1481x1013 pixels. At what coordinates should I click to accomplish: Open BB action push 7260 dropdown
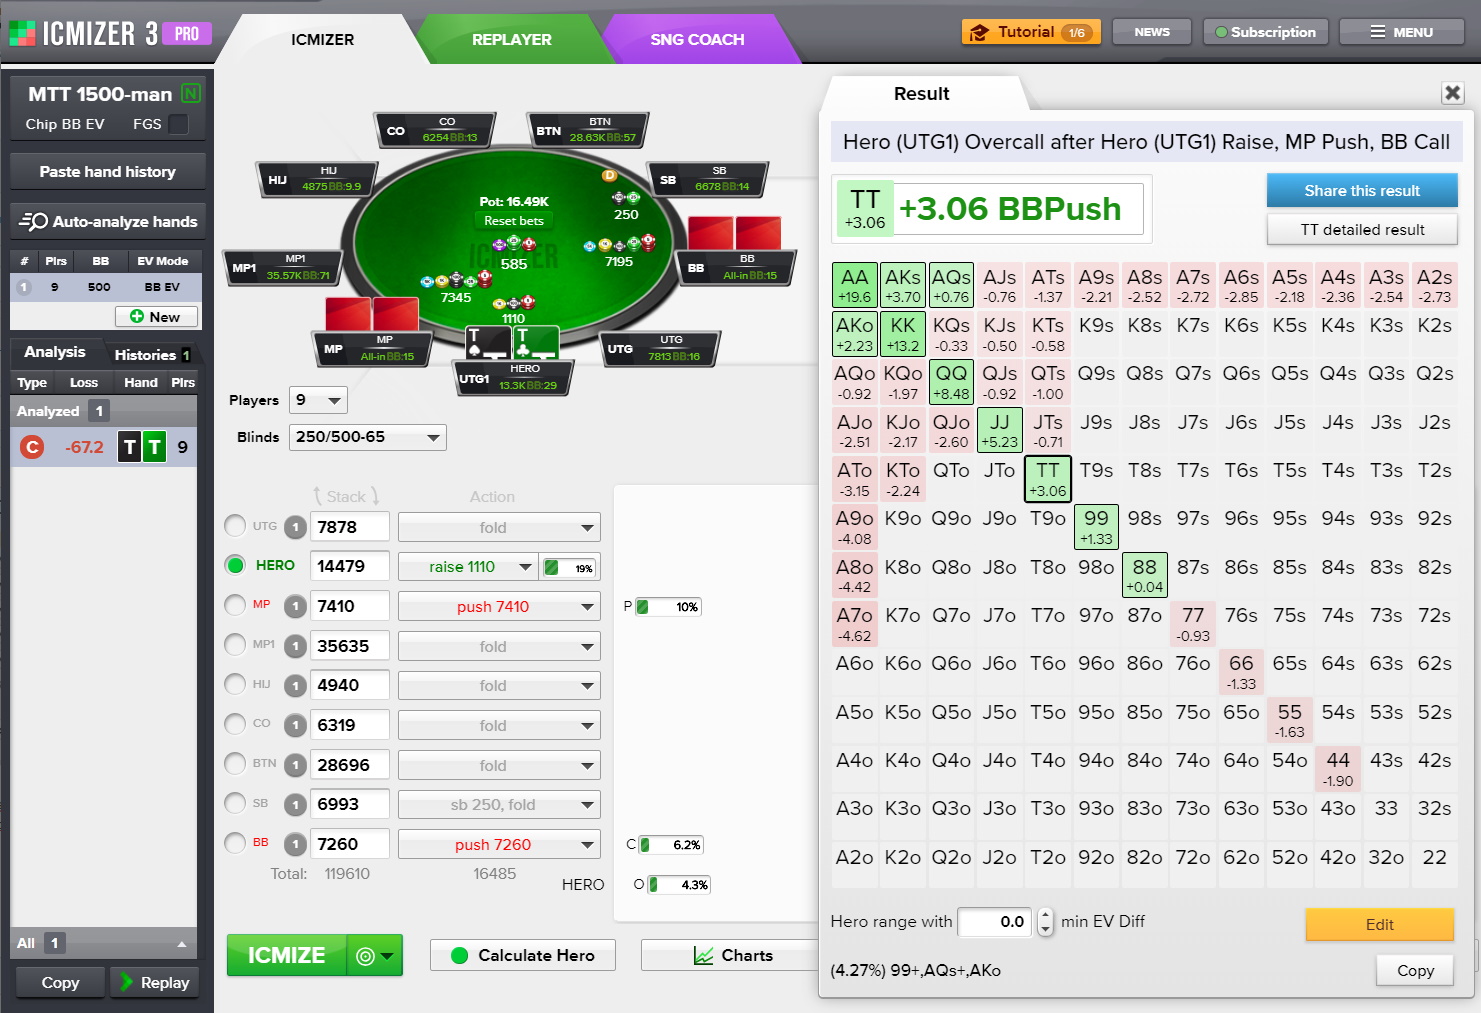[x=499, y=845]
